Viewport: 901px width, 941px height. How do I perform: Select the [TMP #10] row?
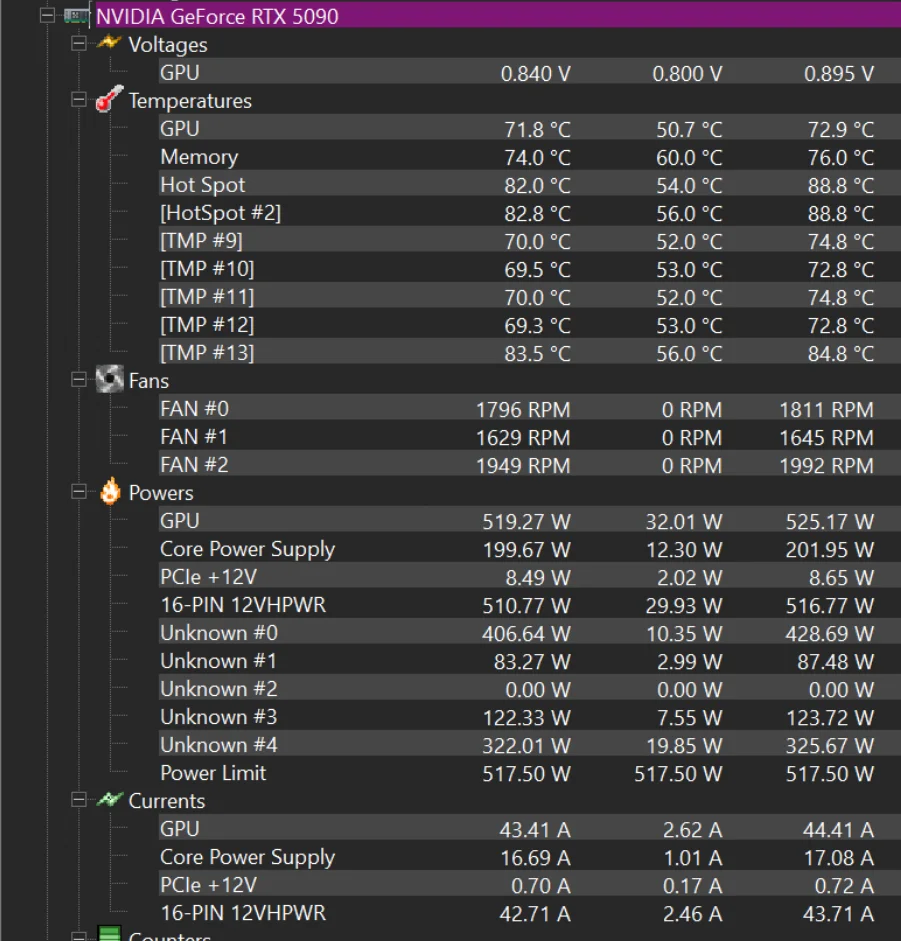click(x=529, y=268)
